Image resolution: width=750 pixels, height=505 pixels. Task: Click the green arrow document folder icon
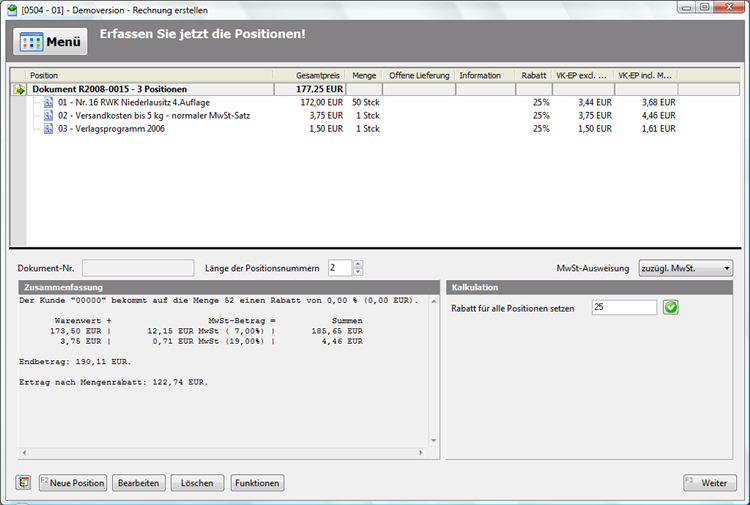tap(19, 90)
